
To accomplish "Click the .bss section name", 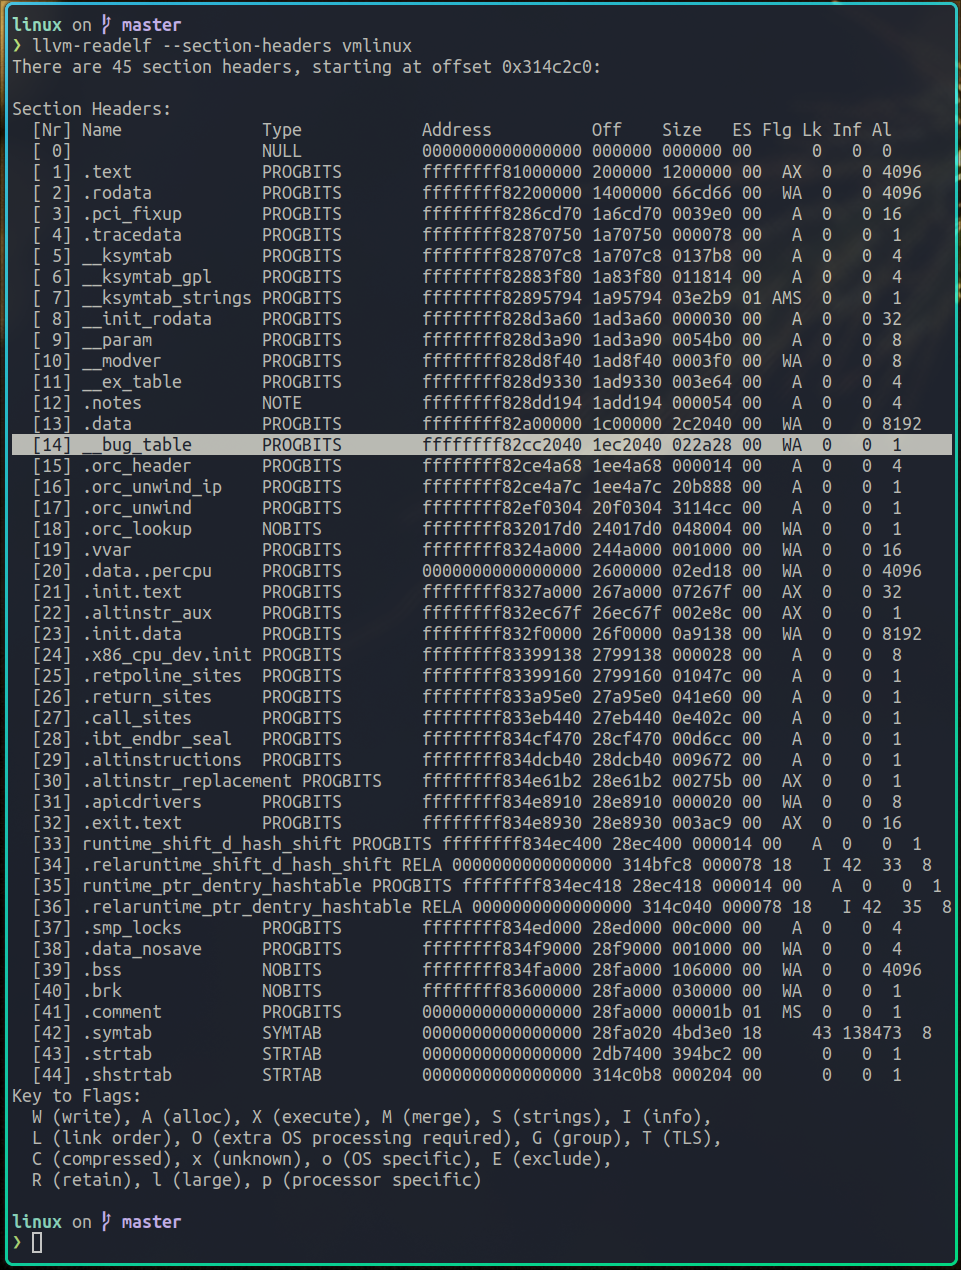I will click(x=101, y=970).
